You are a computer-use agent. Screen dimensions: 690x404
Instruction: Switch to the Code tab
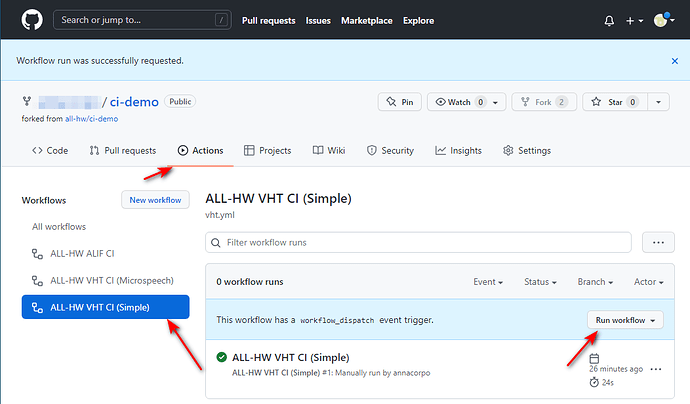click(x=50, y=151)
